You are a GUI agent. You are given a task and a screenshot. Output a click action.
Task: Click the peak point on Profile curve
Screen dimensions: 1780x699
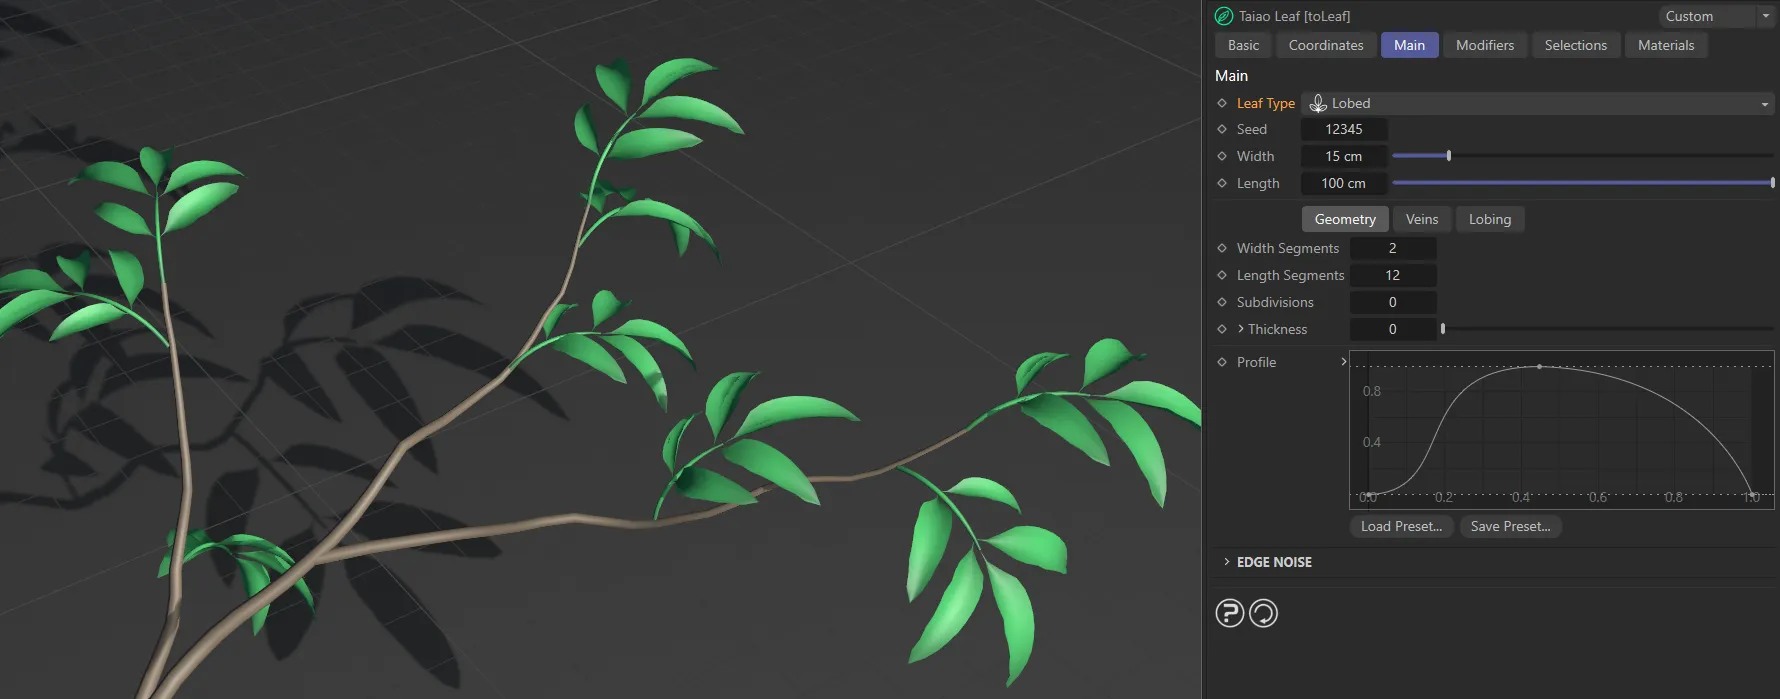tap(1539, 367)
